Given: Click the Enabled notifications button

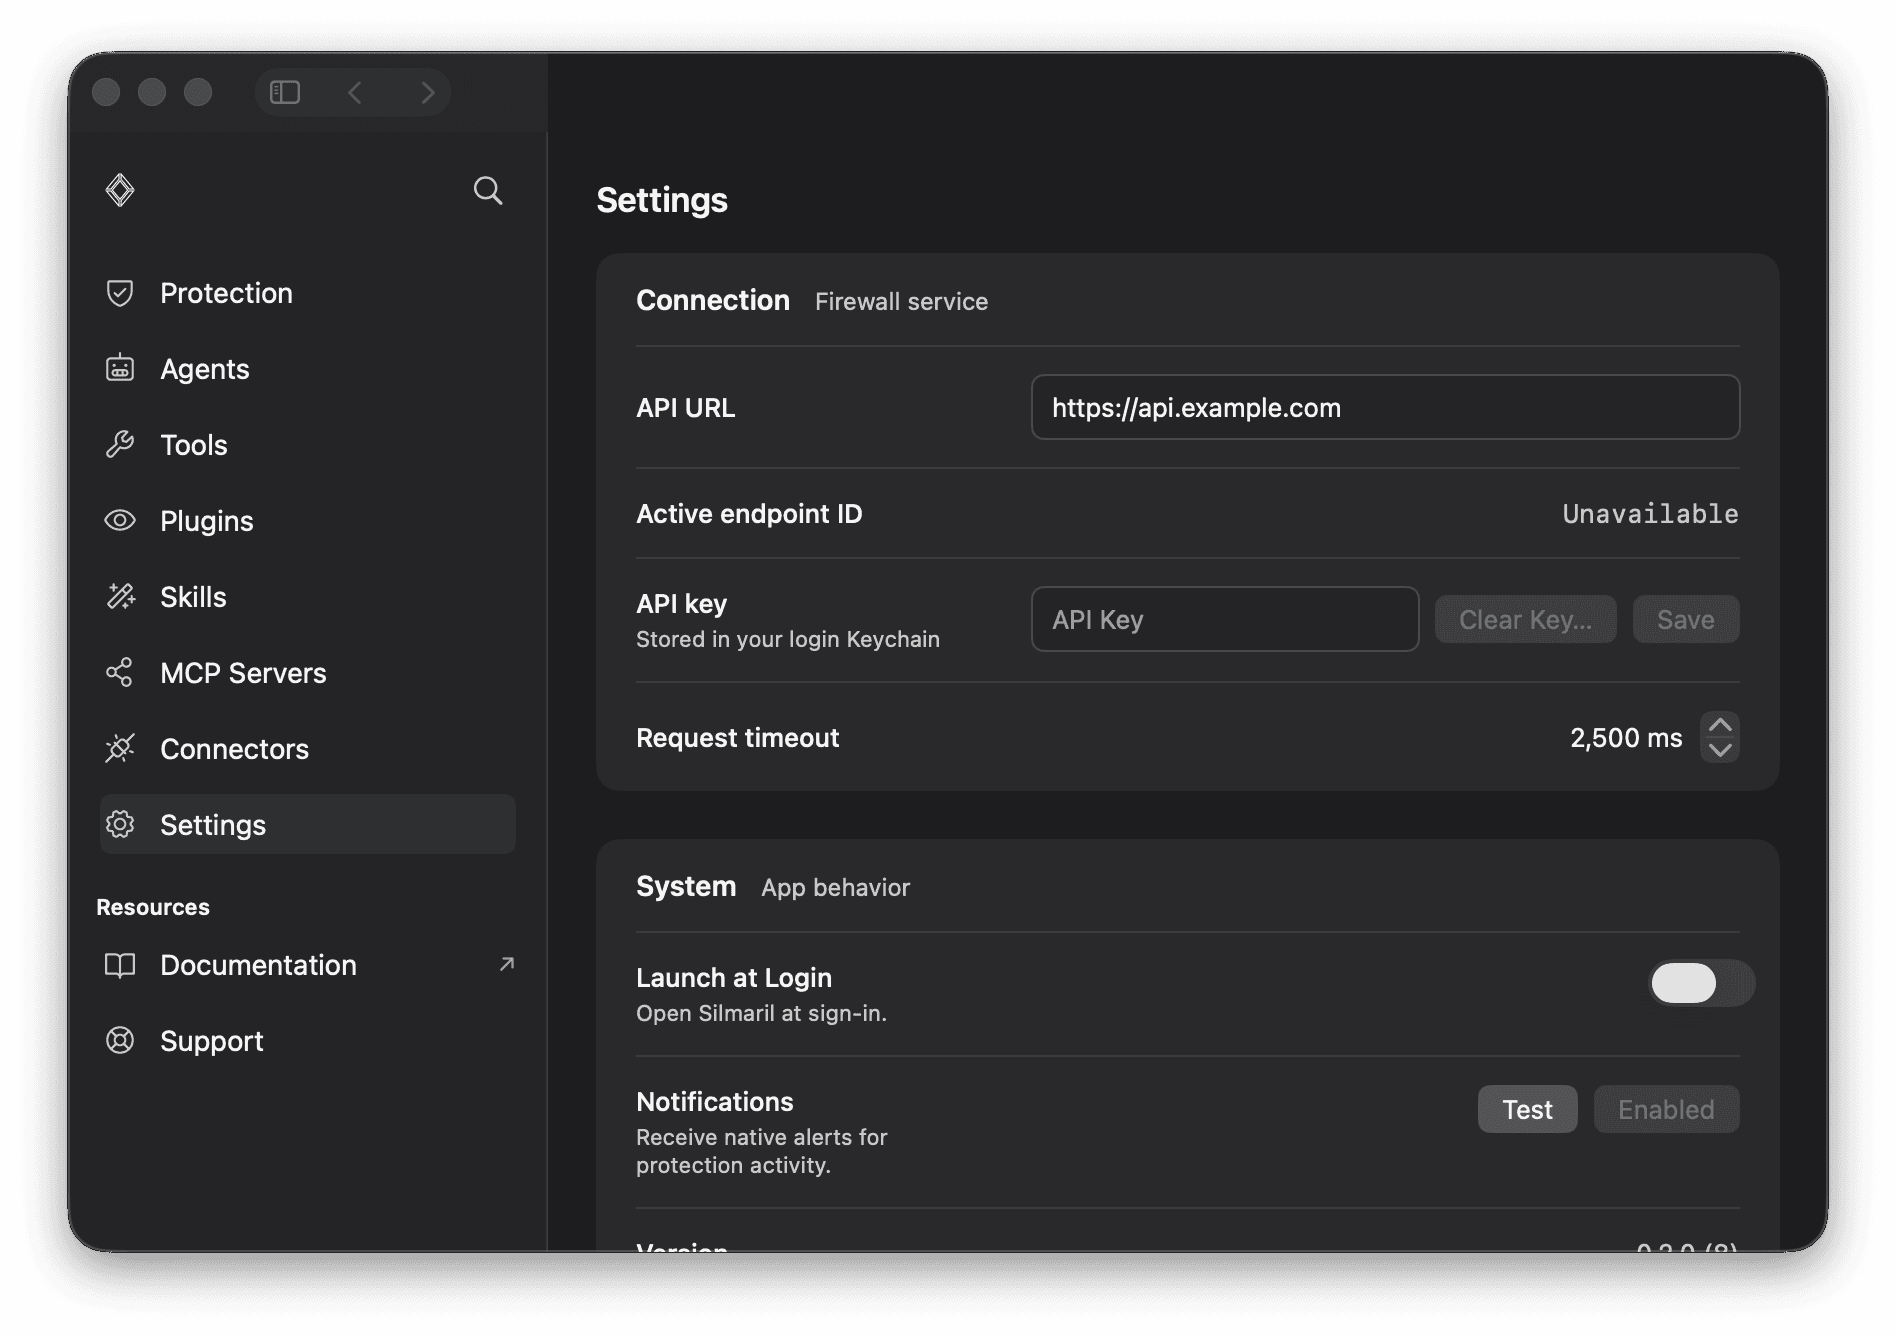Looking at the screenshot, I should (x=1666, y=1109).
